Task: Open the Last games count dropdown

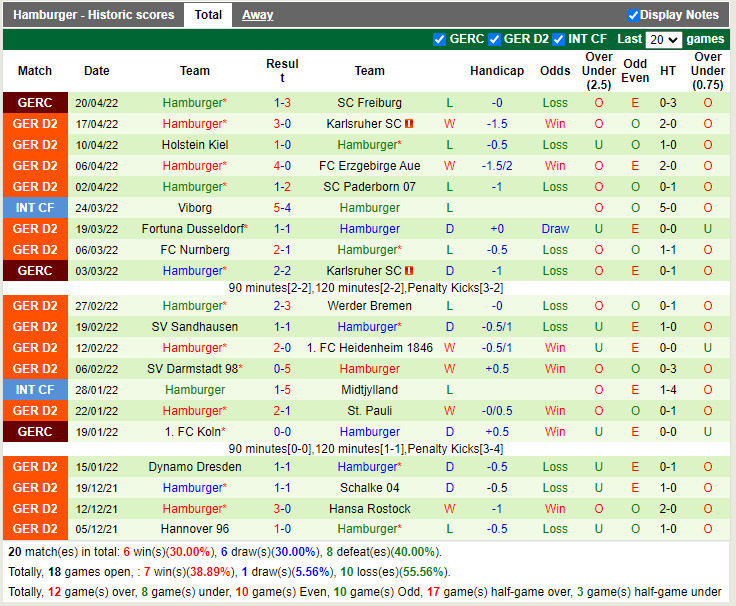Action: coord(663,40)
